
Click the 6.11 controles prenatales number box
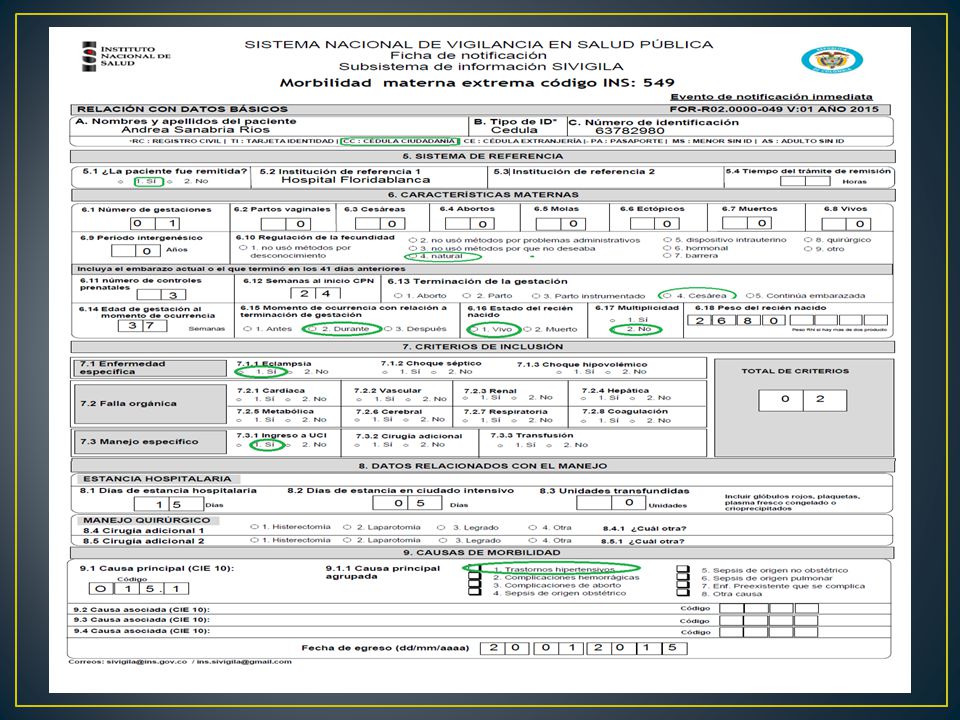[161, 294]
